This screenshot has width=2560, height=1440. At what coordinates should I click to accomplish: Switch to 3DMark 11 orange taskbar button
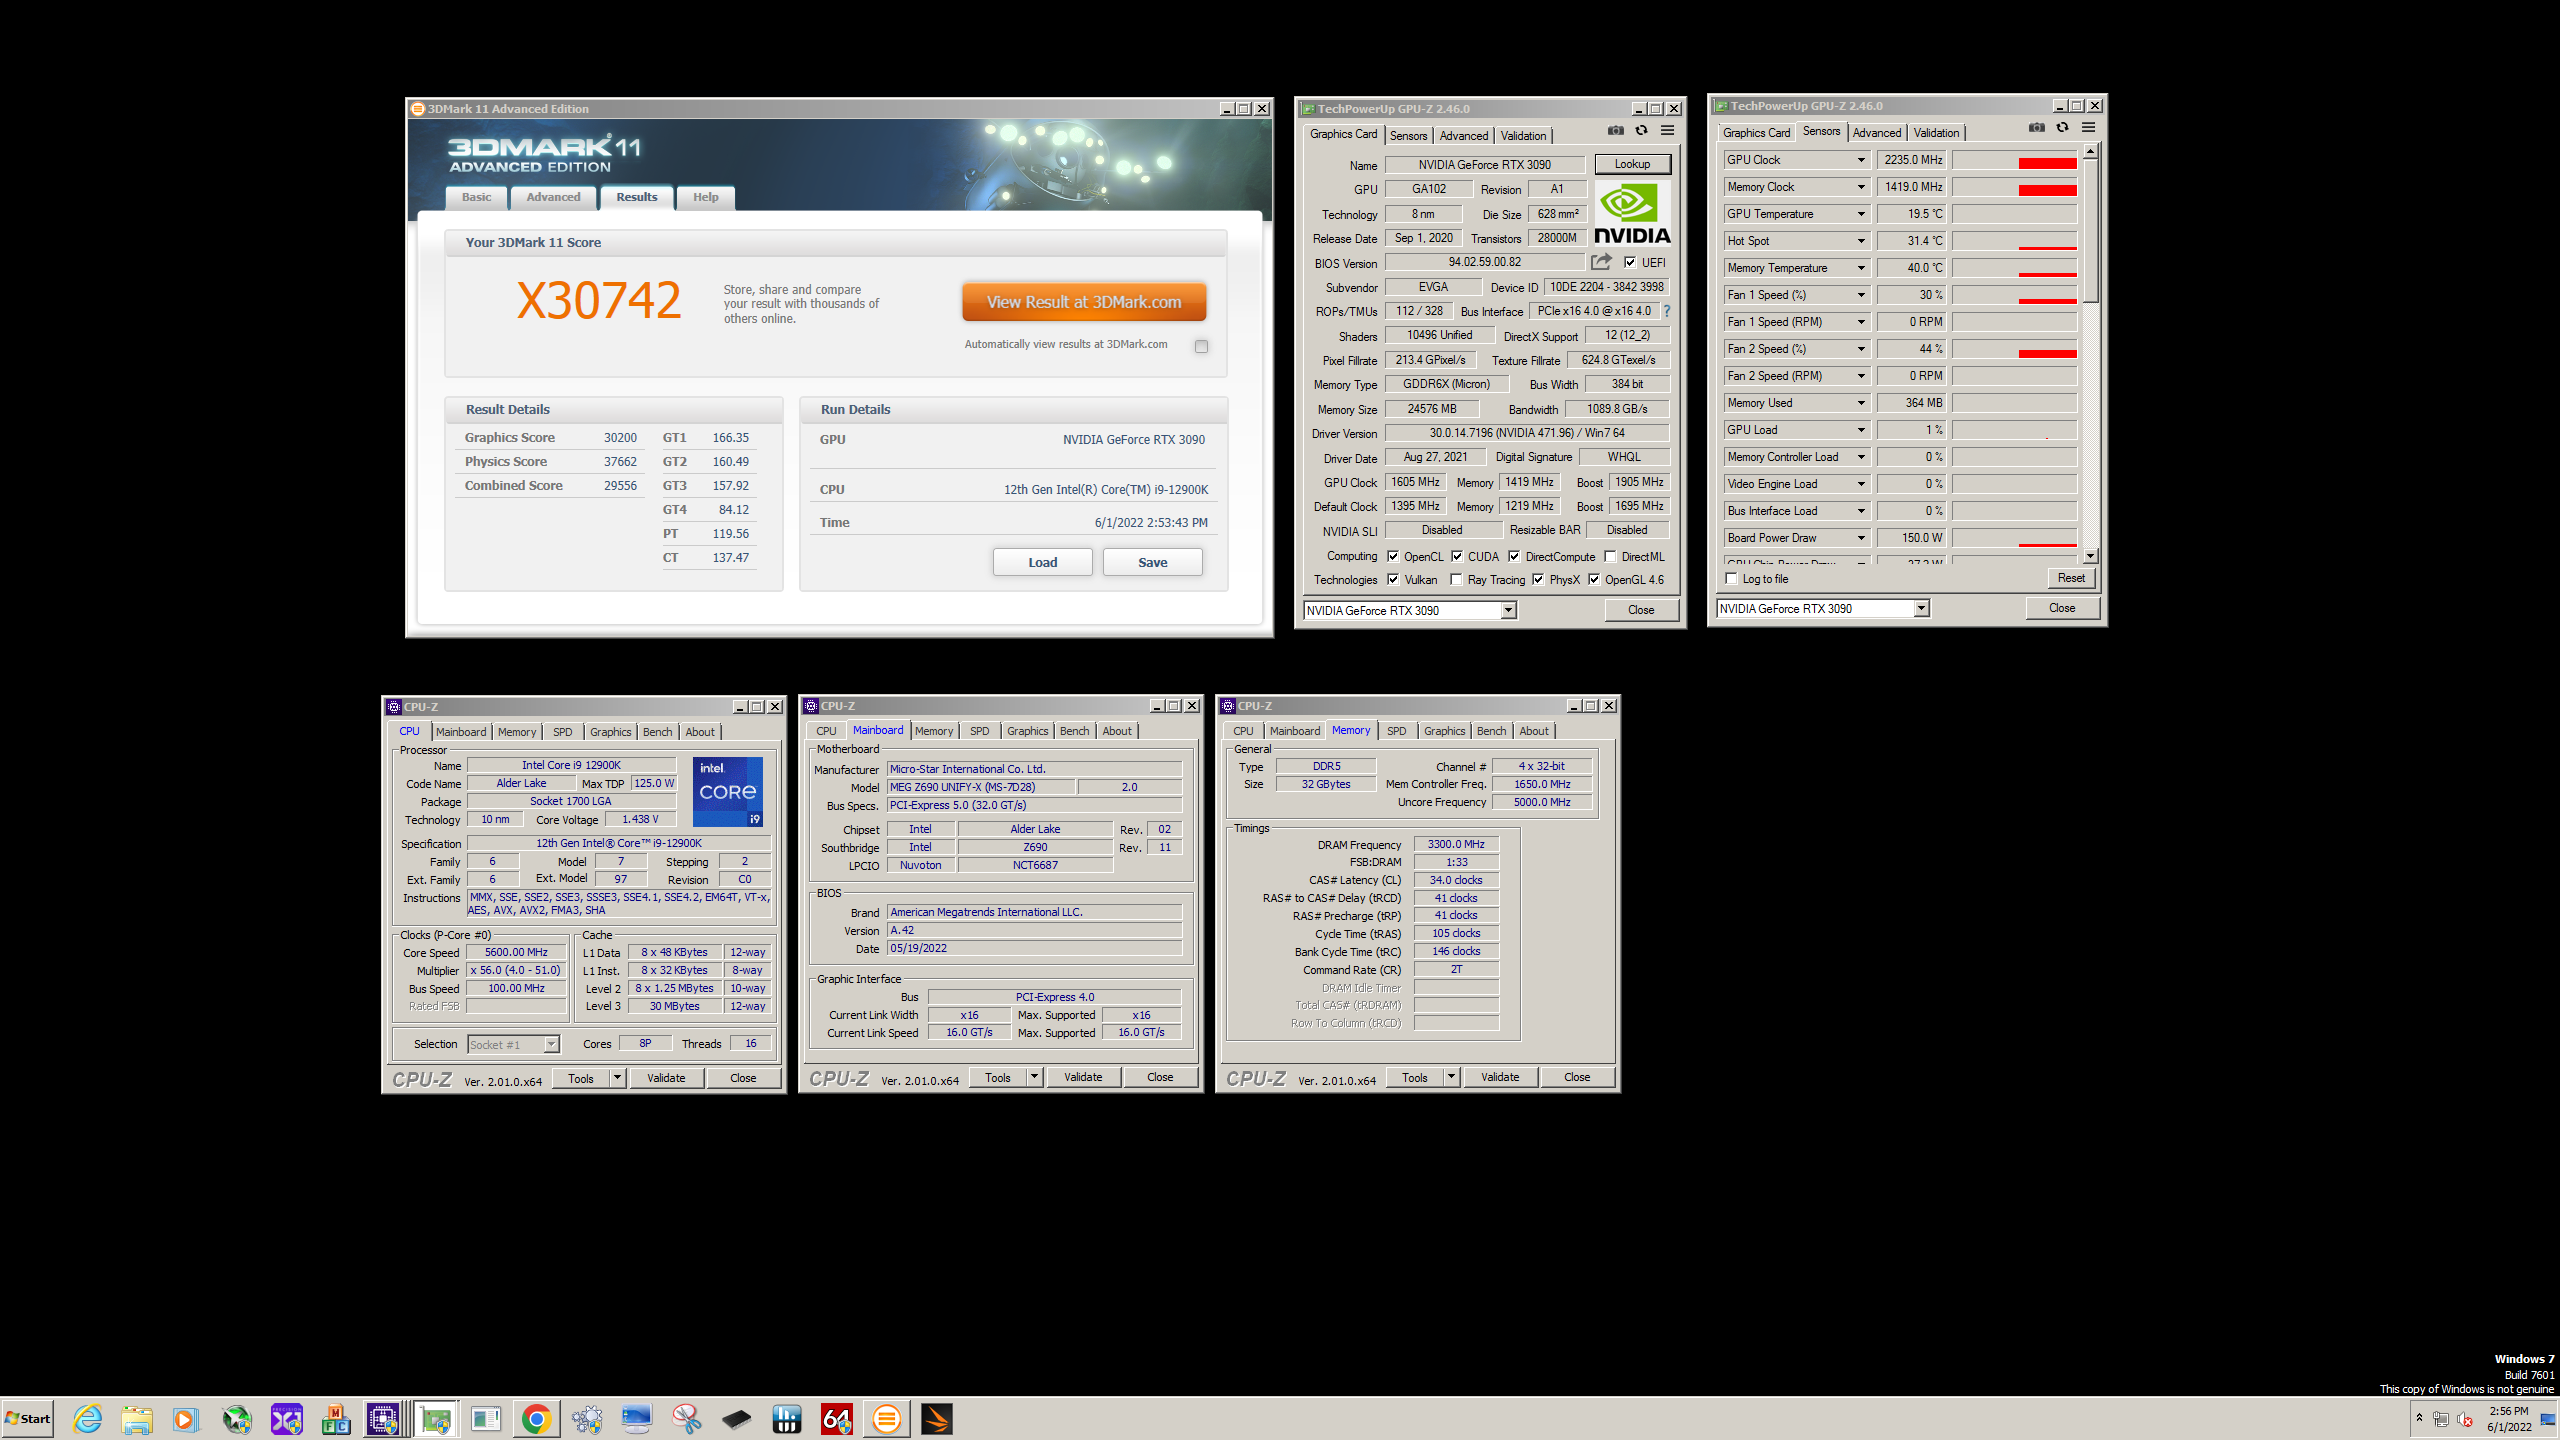tap(887, 1419)
